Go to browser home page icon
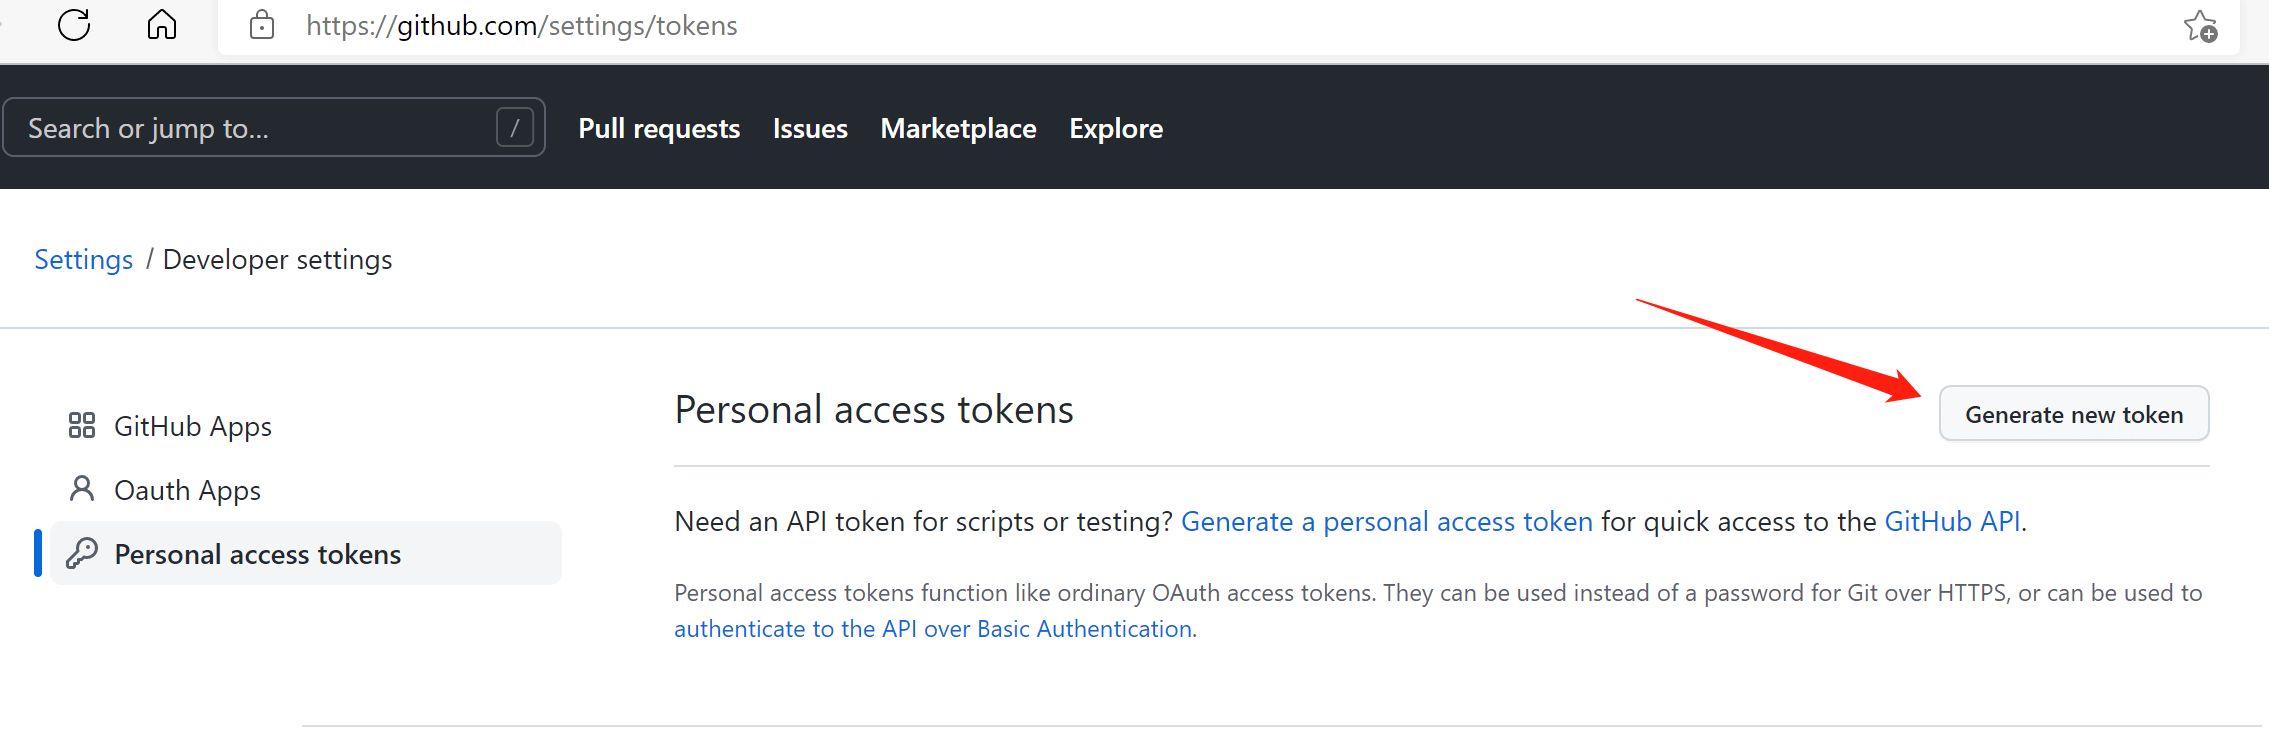 (161, 24)
